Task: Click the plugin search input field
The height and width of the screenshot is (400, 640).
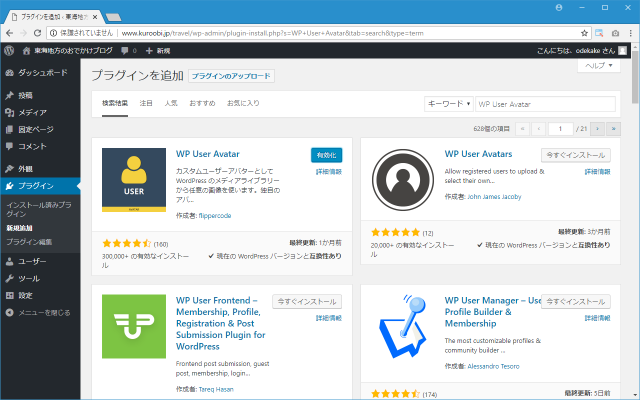Action: coord(545,103)
